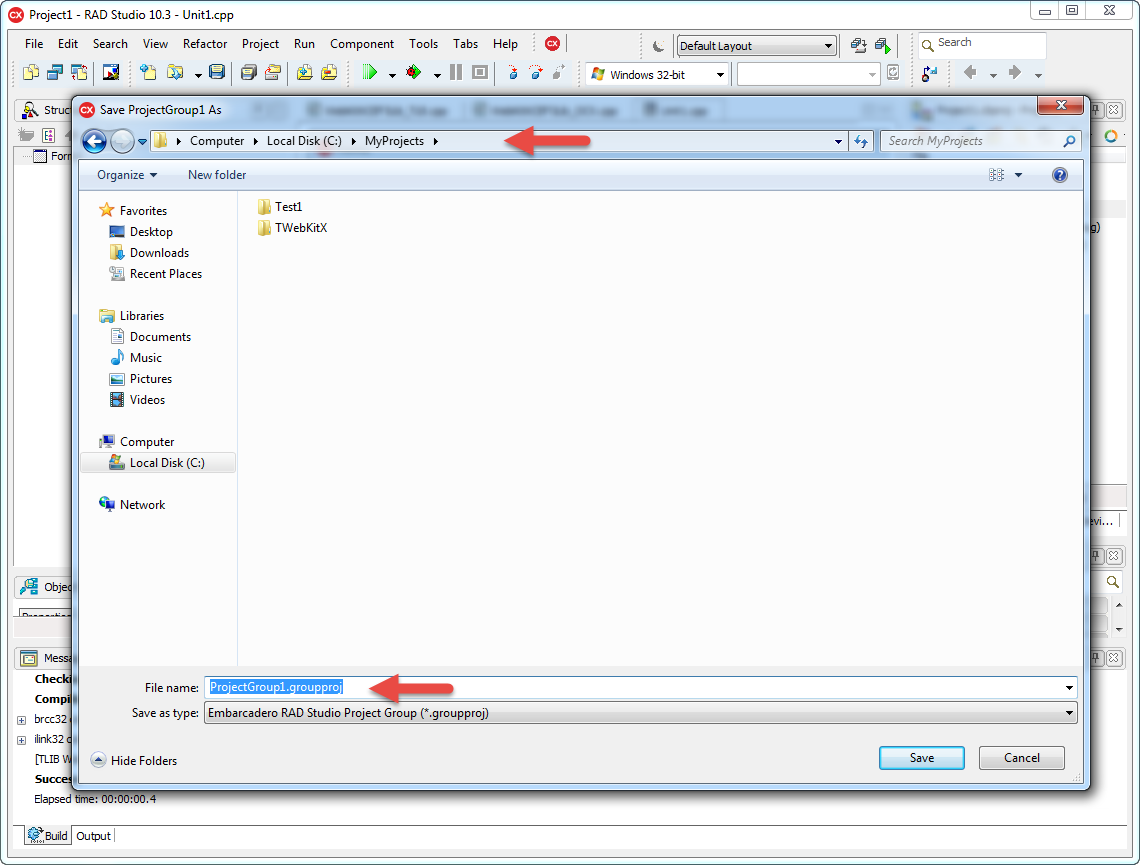Click the Program Reset stop icon

coord(480,73)
